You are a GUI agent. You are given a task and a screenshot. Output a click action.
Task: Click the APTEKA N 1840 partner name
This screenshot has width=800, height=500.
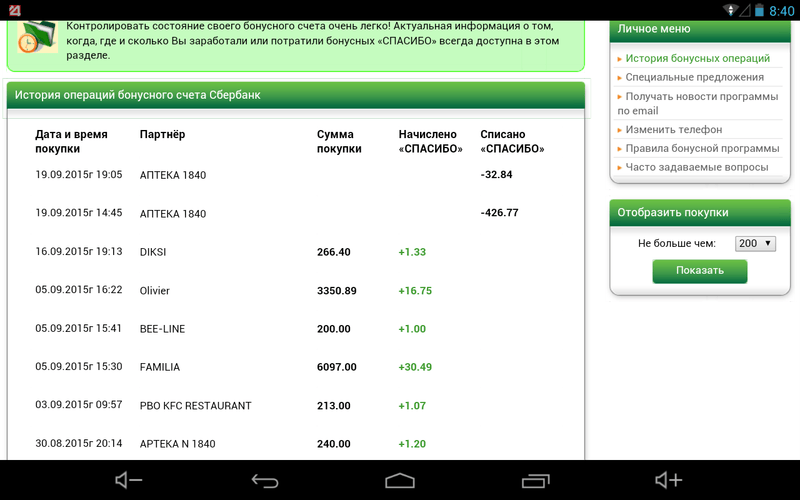click(x=178, y=444)
